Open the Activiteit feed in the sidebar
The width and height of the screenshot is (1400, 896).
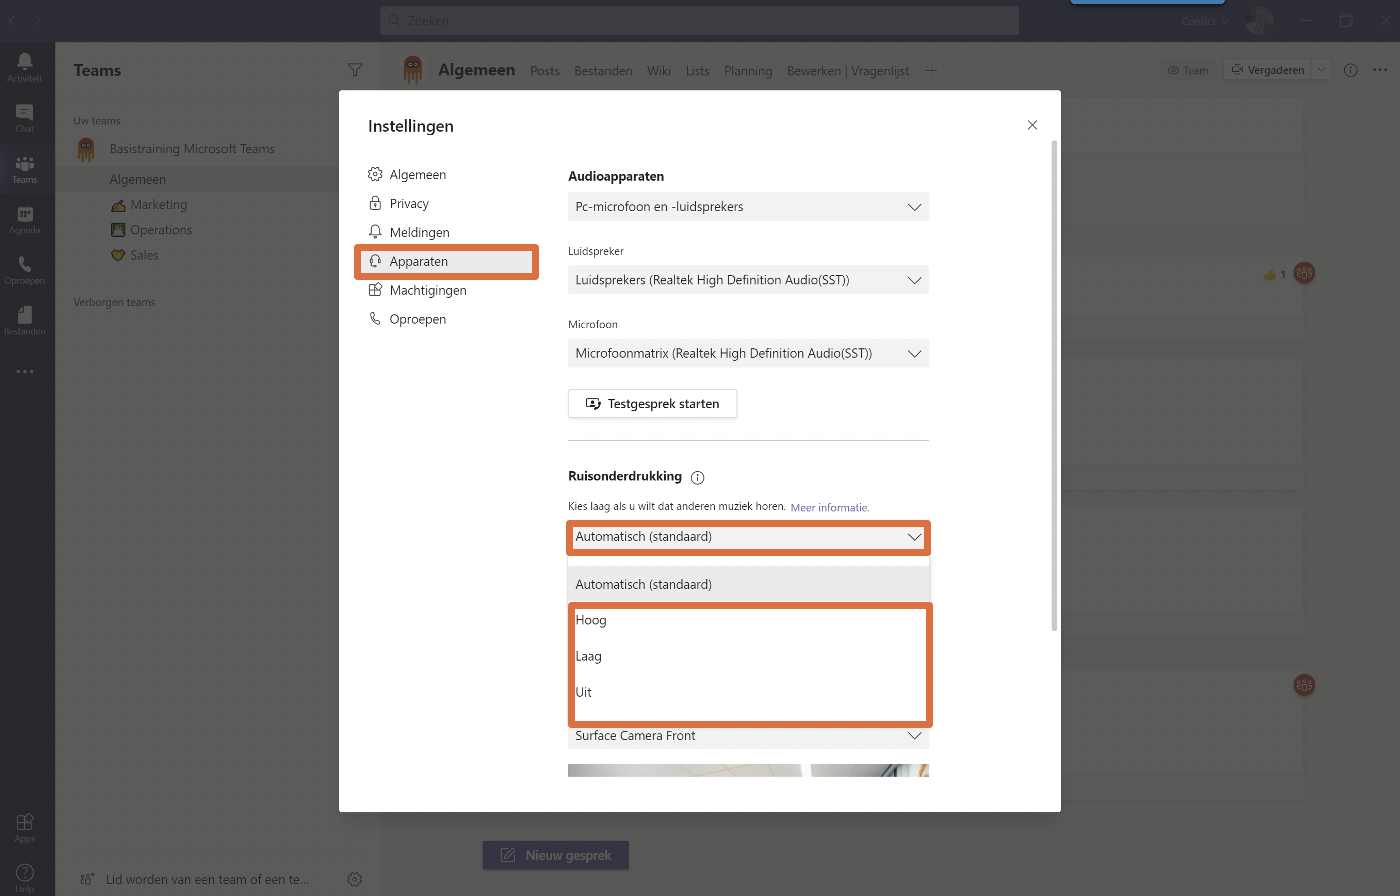pyautogui.click(x=24, y=67)
